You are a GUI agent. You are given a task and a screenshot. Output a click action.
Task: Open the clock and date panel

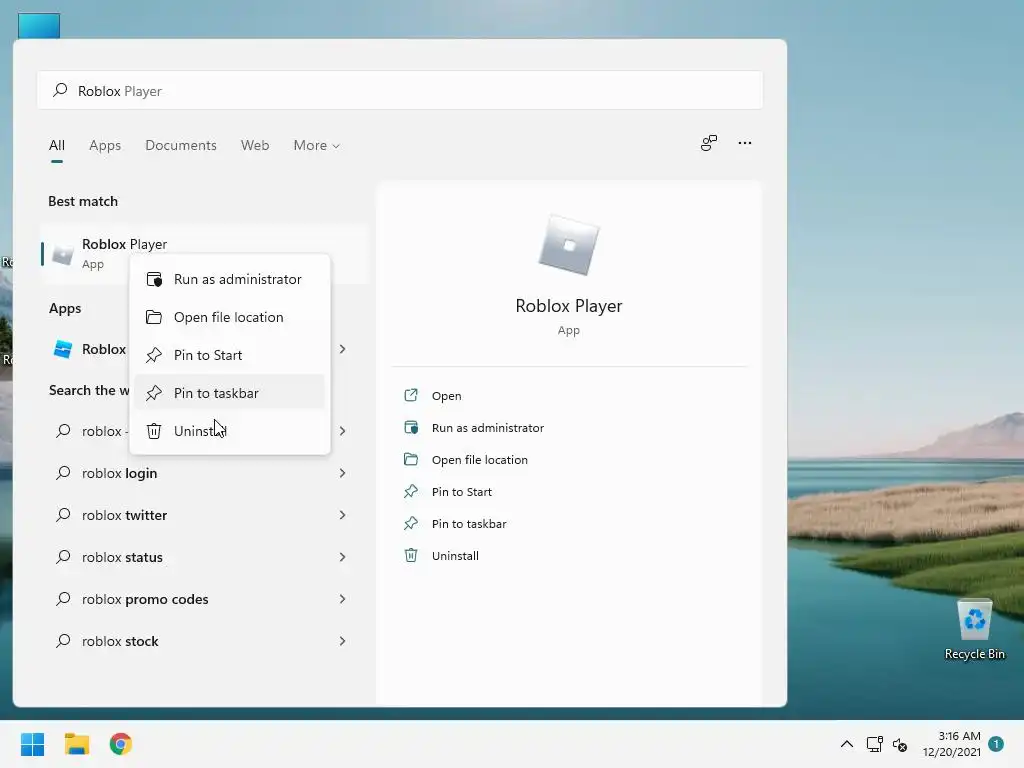coord(952,744)
